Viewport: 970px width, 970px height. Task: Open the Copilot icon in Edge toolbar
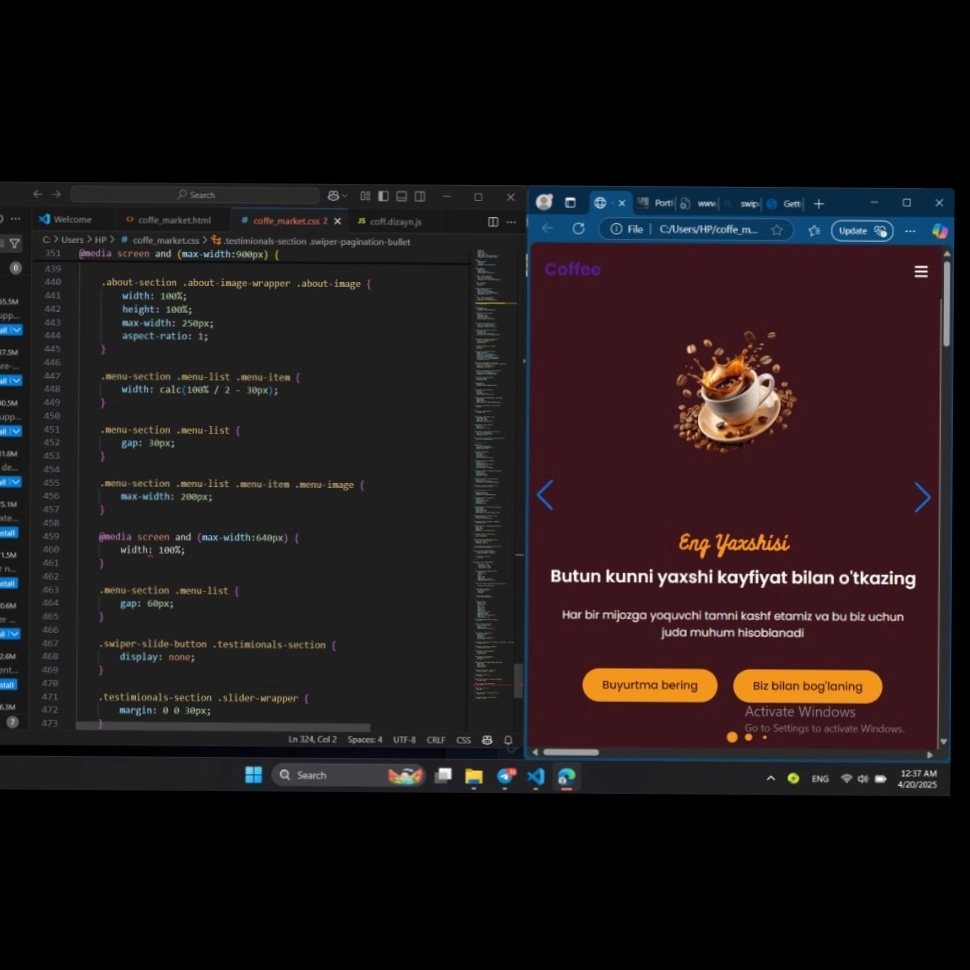coord(939,231)
